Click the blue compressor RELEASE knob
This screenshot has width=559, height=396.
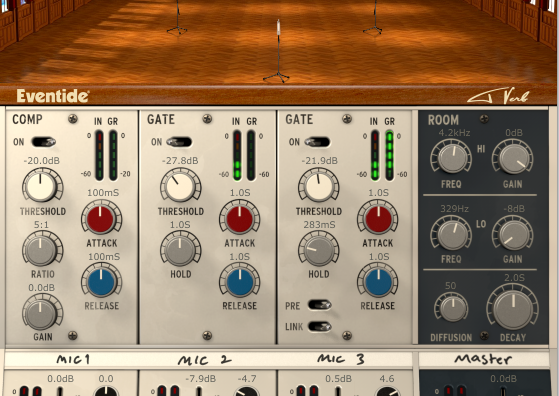coord(101,282)
